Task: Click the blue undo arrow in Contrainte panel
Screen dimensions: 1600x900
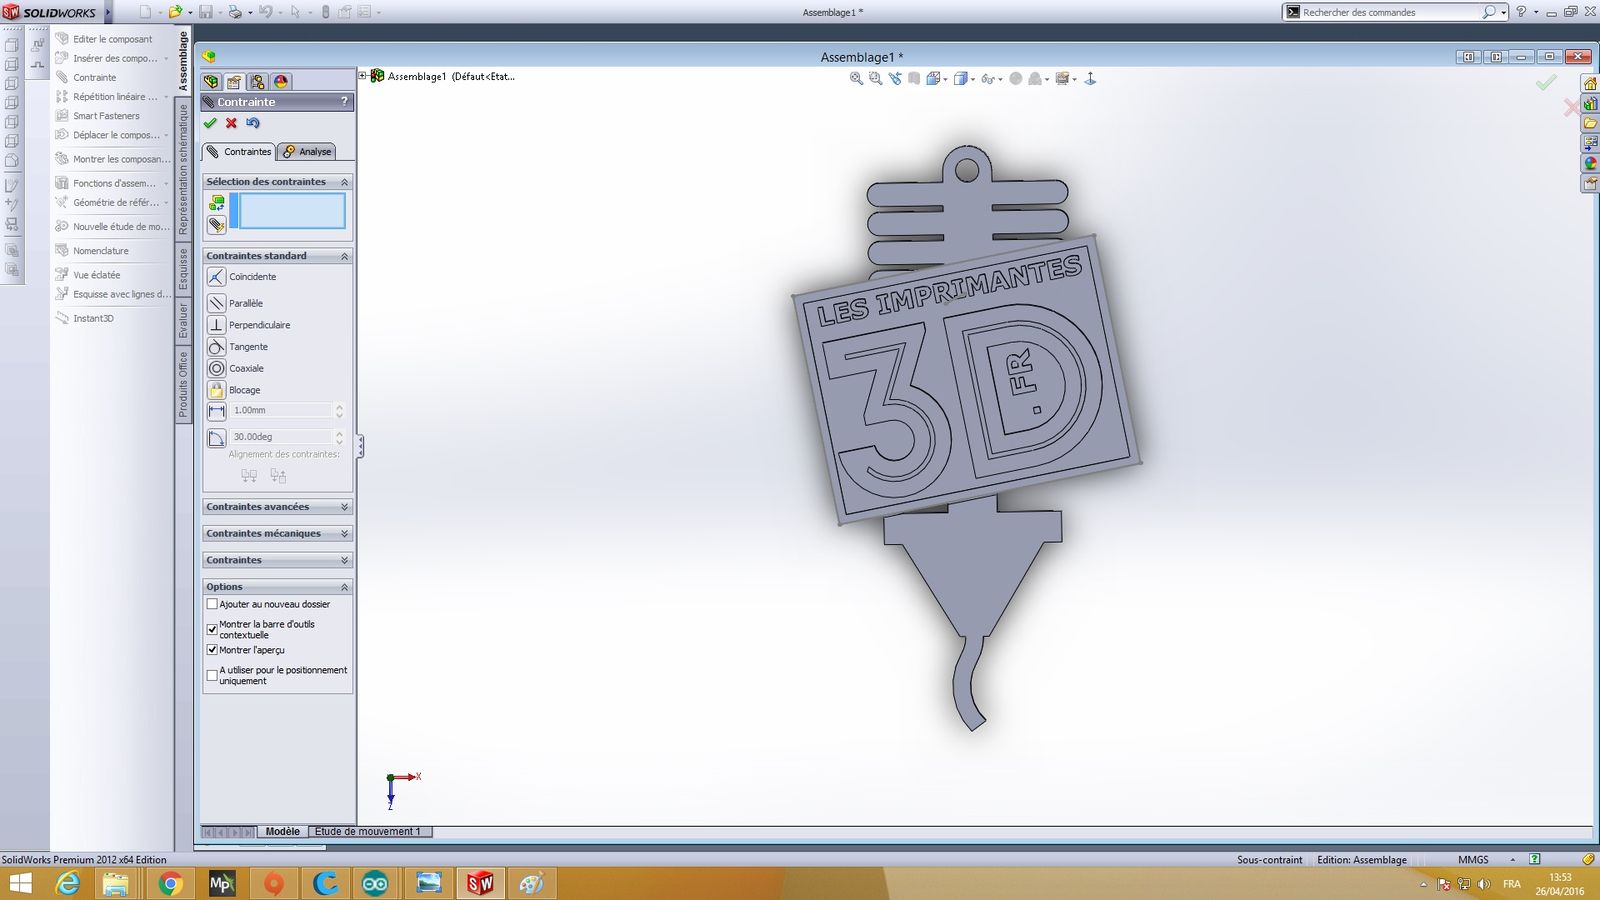Action: pos(253,123)
